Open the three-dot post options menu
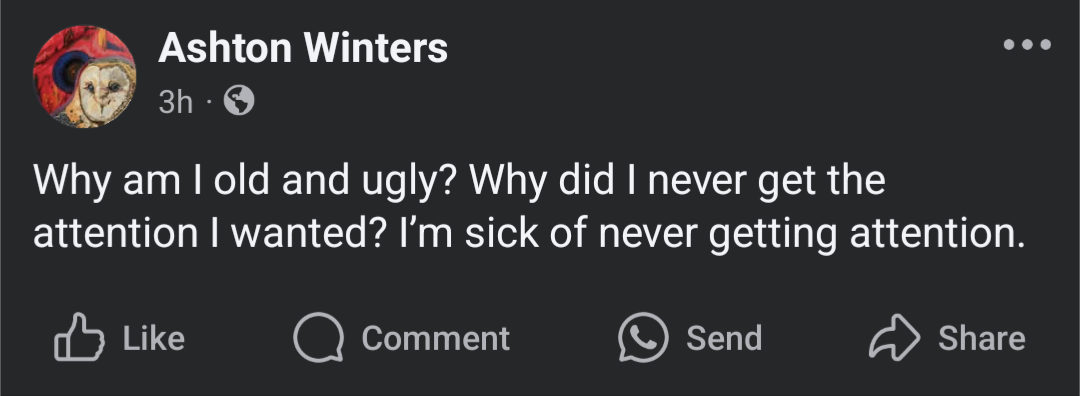 click(x=1027, y=45)
